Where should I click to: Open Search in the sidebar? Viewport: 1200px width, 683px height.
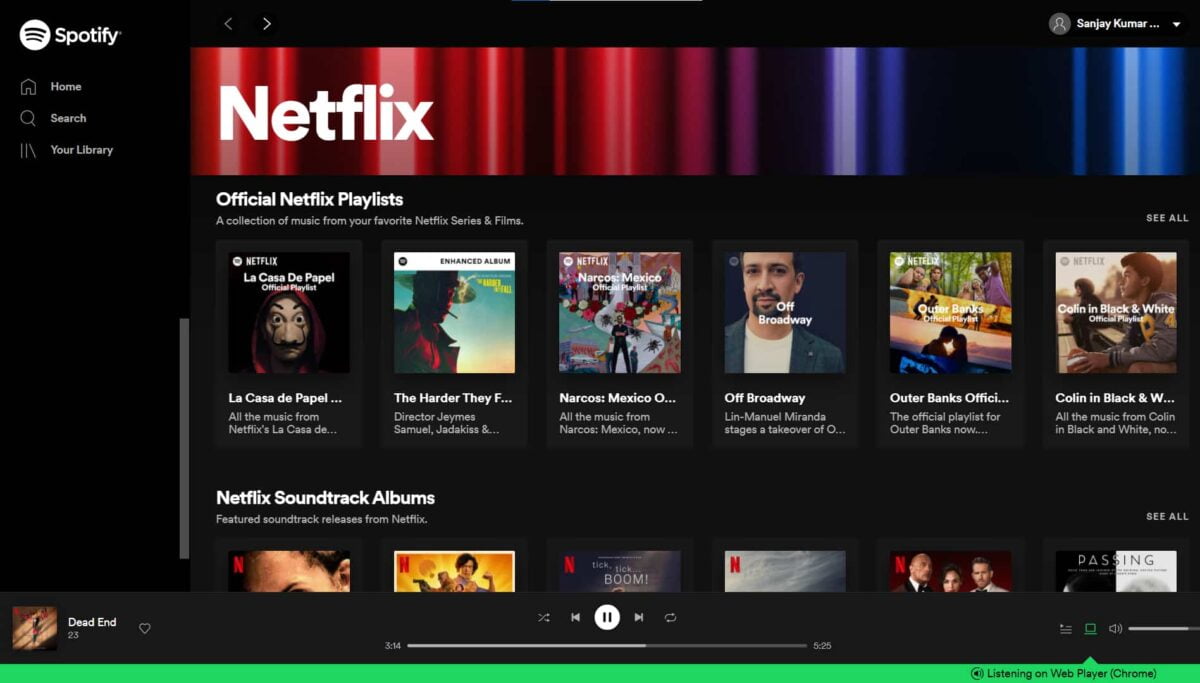click(68, 118)
